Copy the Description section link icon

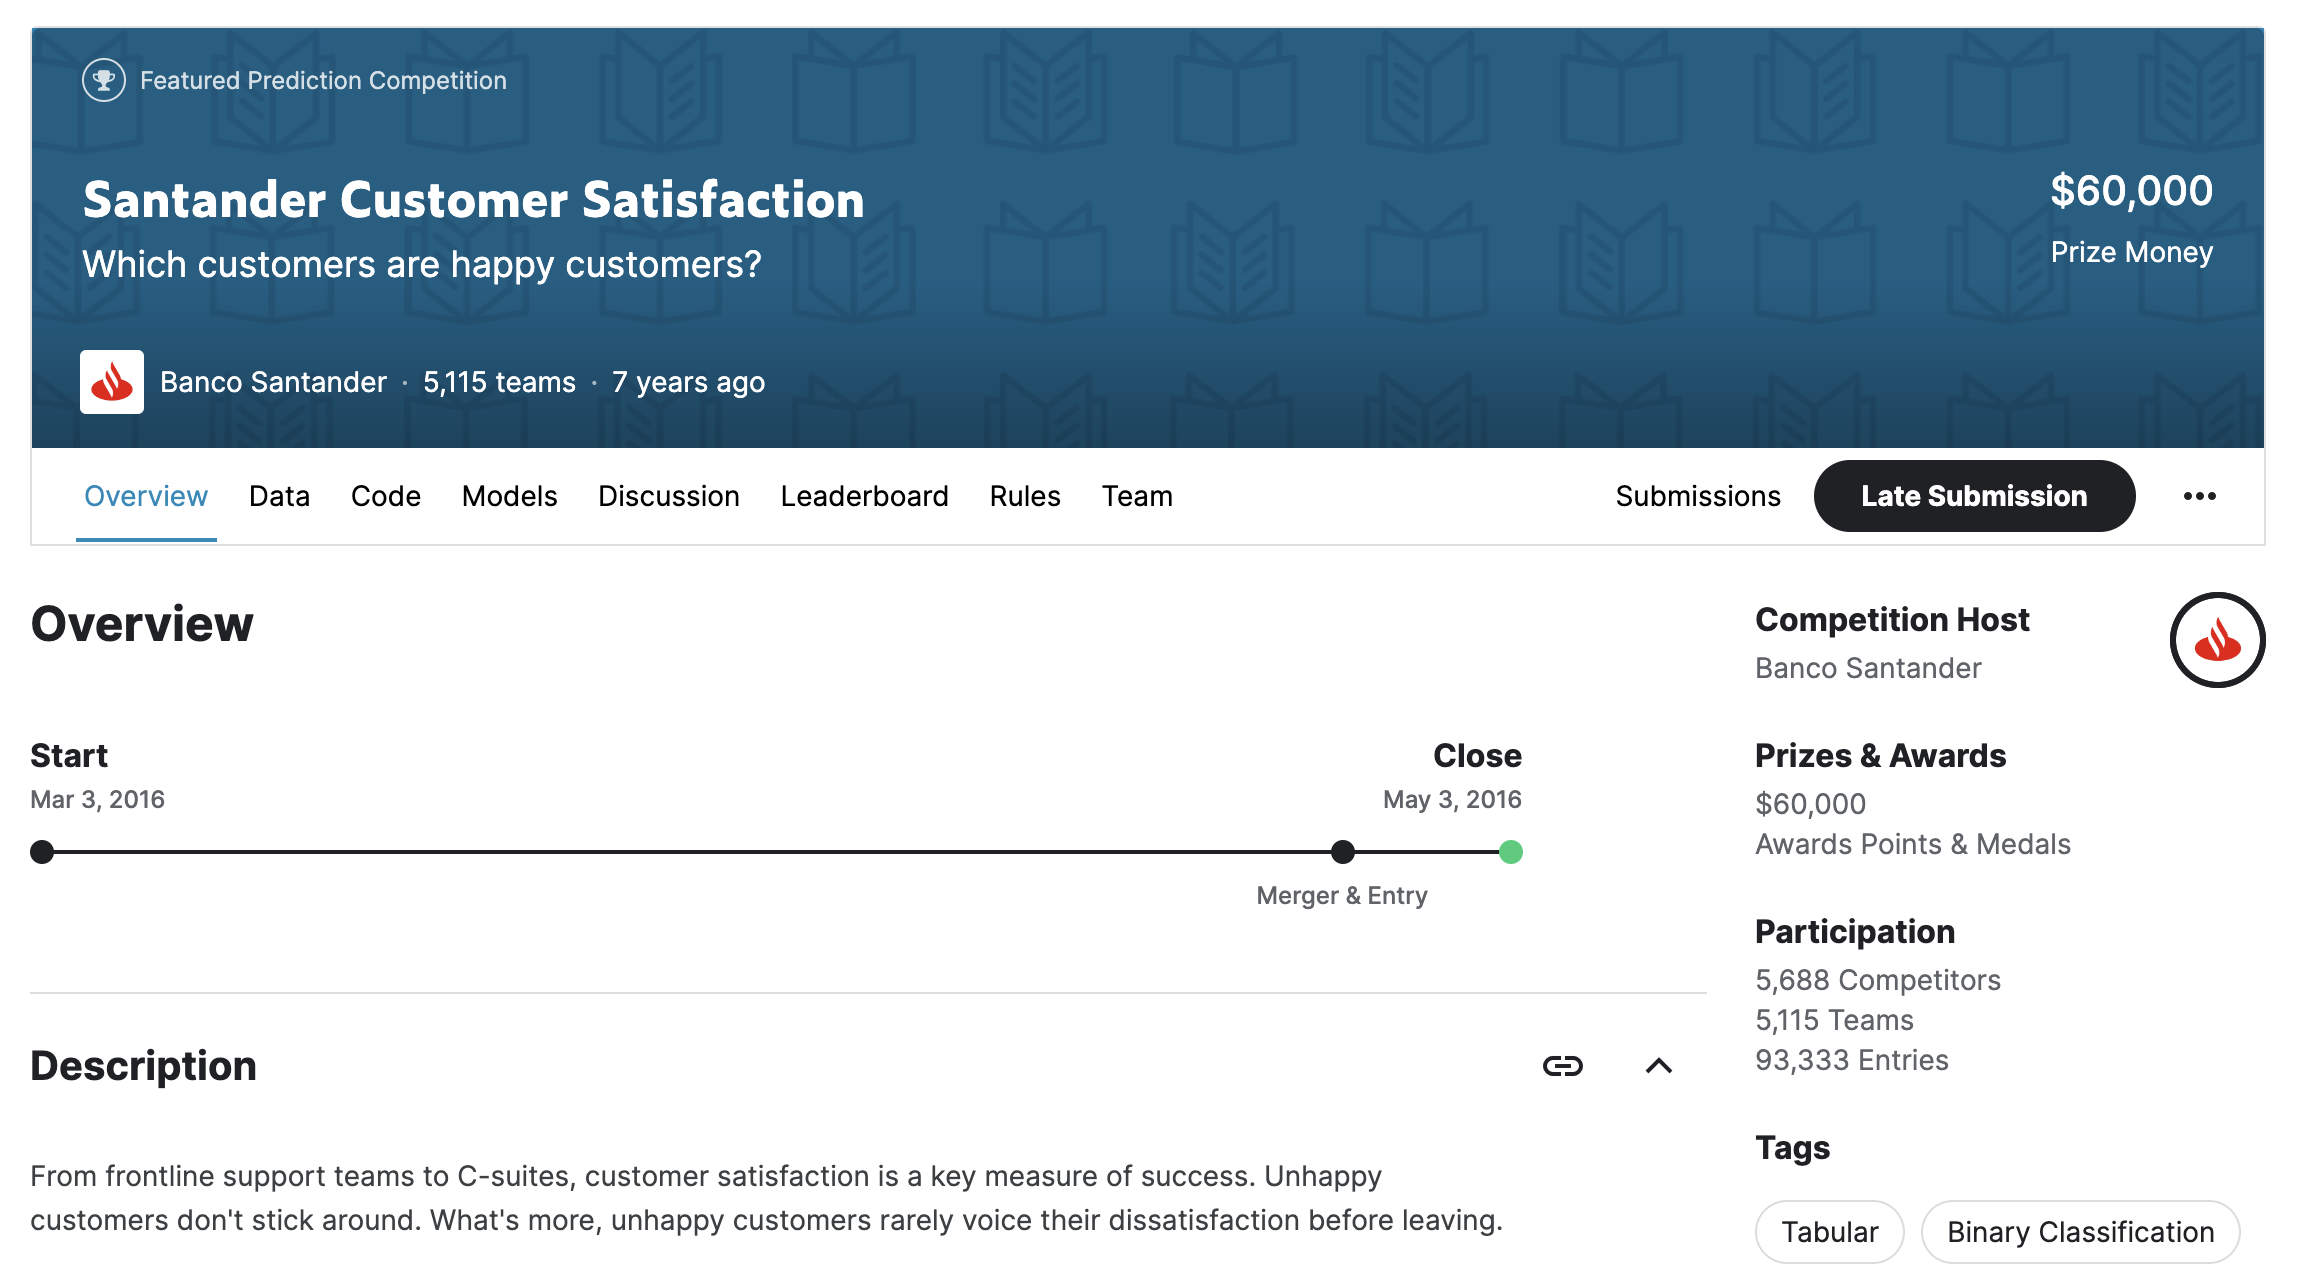pyautogui.click(x=1562, y=1066)
